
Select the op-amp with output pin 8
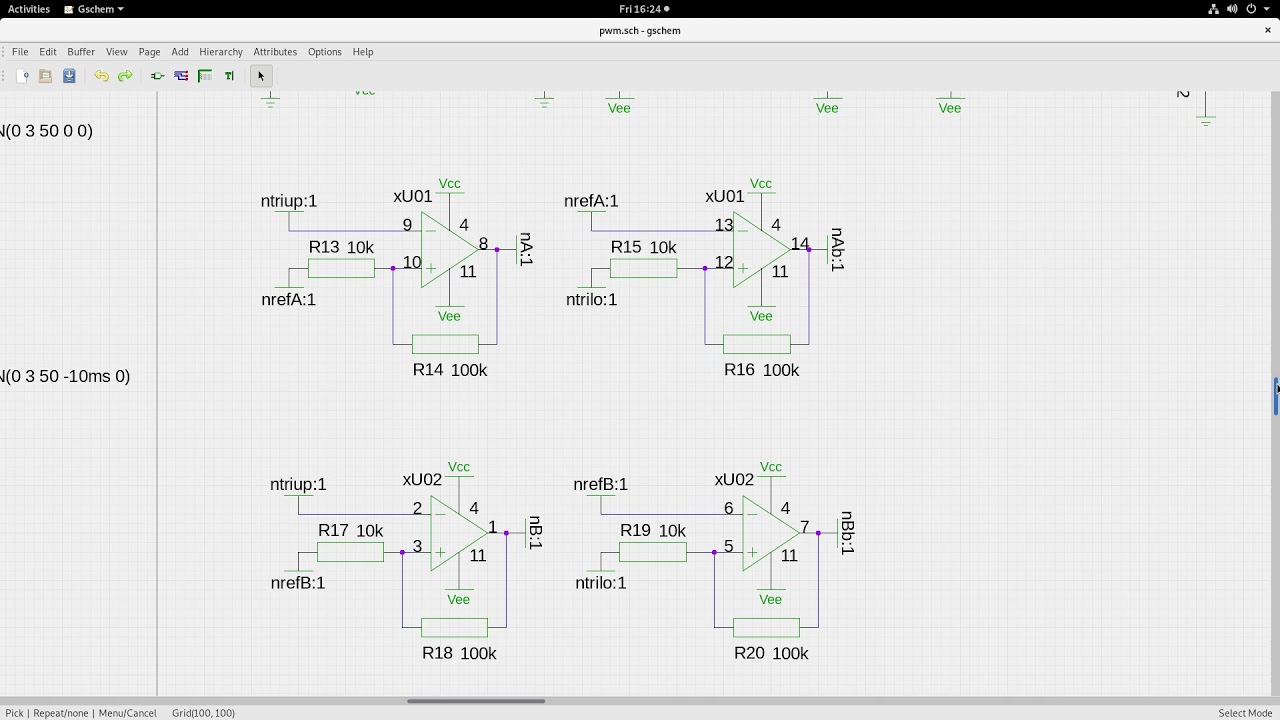(x=449, y=250)
